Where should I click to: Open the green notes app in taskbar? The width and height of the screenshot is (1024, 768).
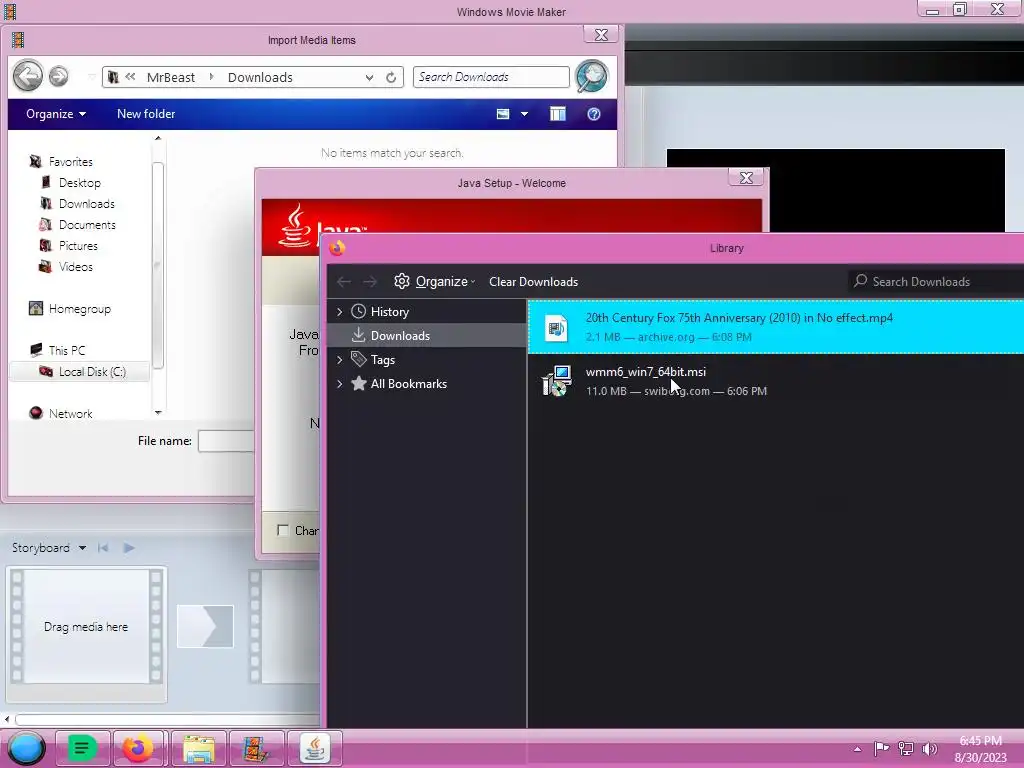(82, 748)
